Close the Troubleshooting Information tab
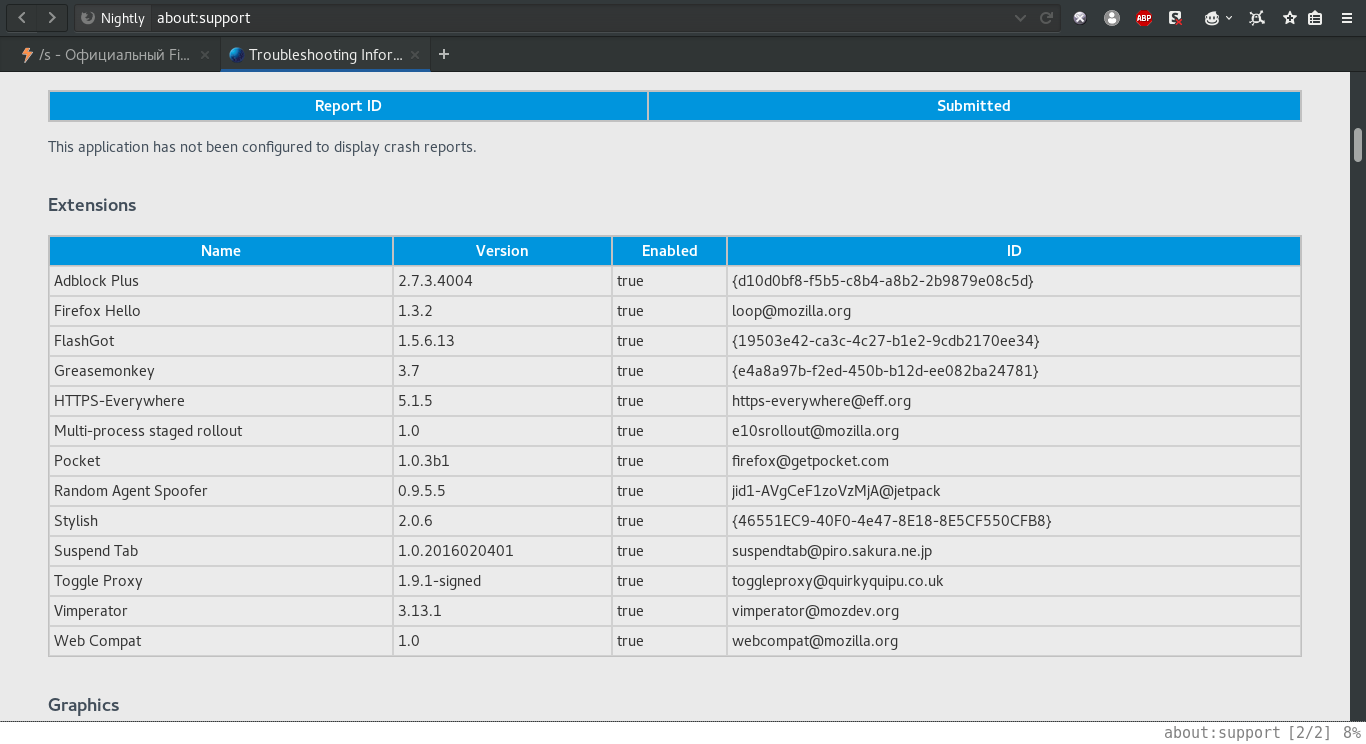 (x=415, y=55)
